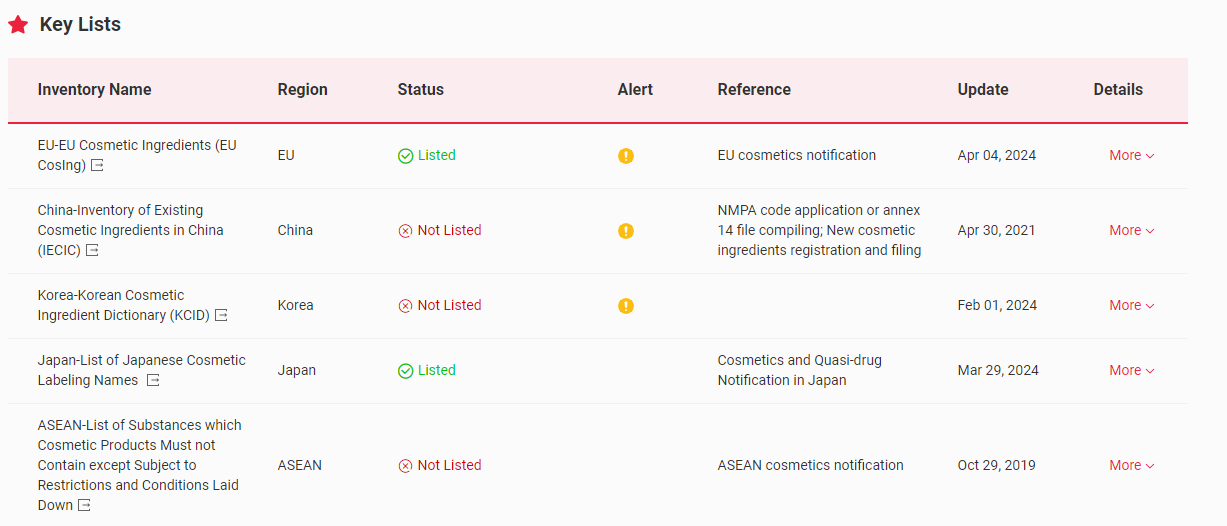This screenshot has width=1227, height=526.
Task: Click the red star Key Lists icon
Action: (x=18, y=25)
